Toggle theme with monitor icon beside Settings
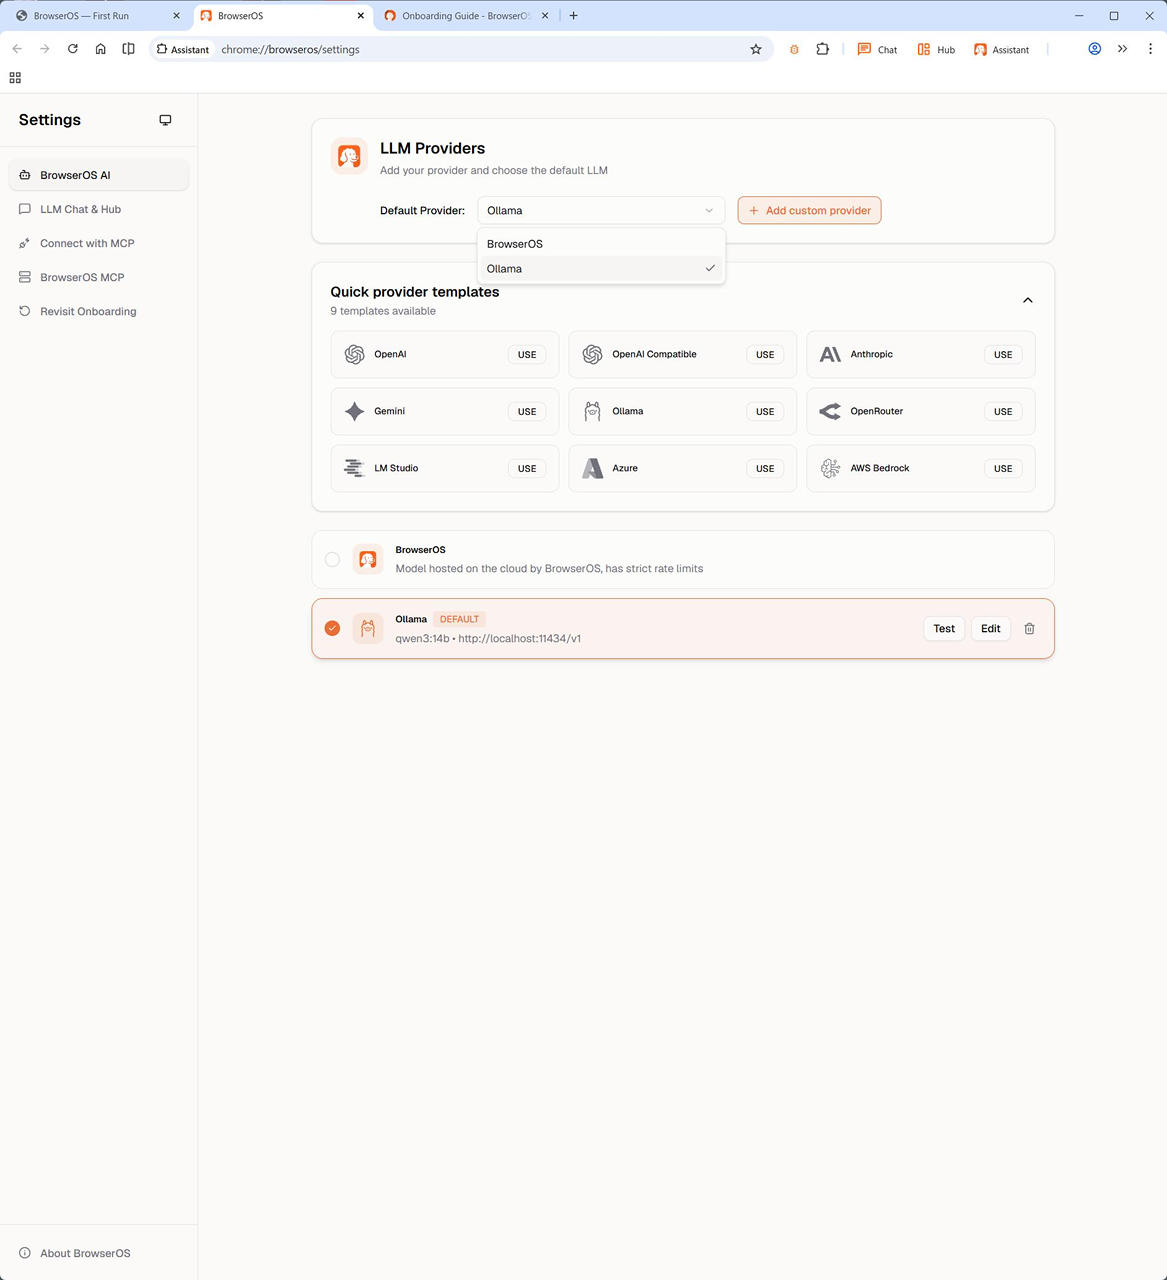1167x1280 pixels. [x=165, y=120]
